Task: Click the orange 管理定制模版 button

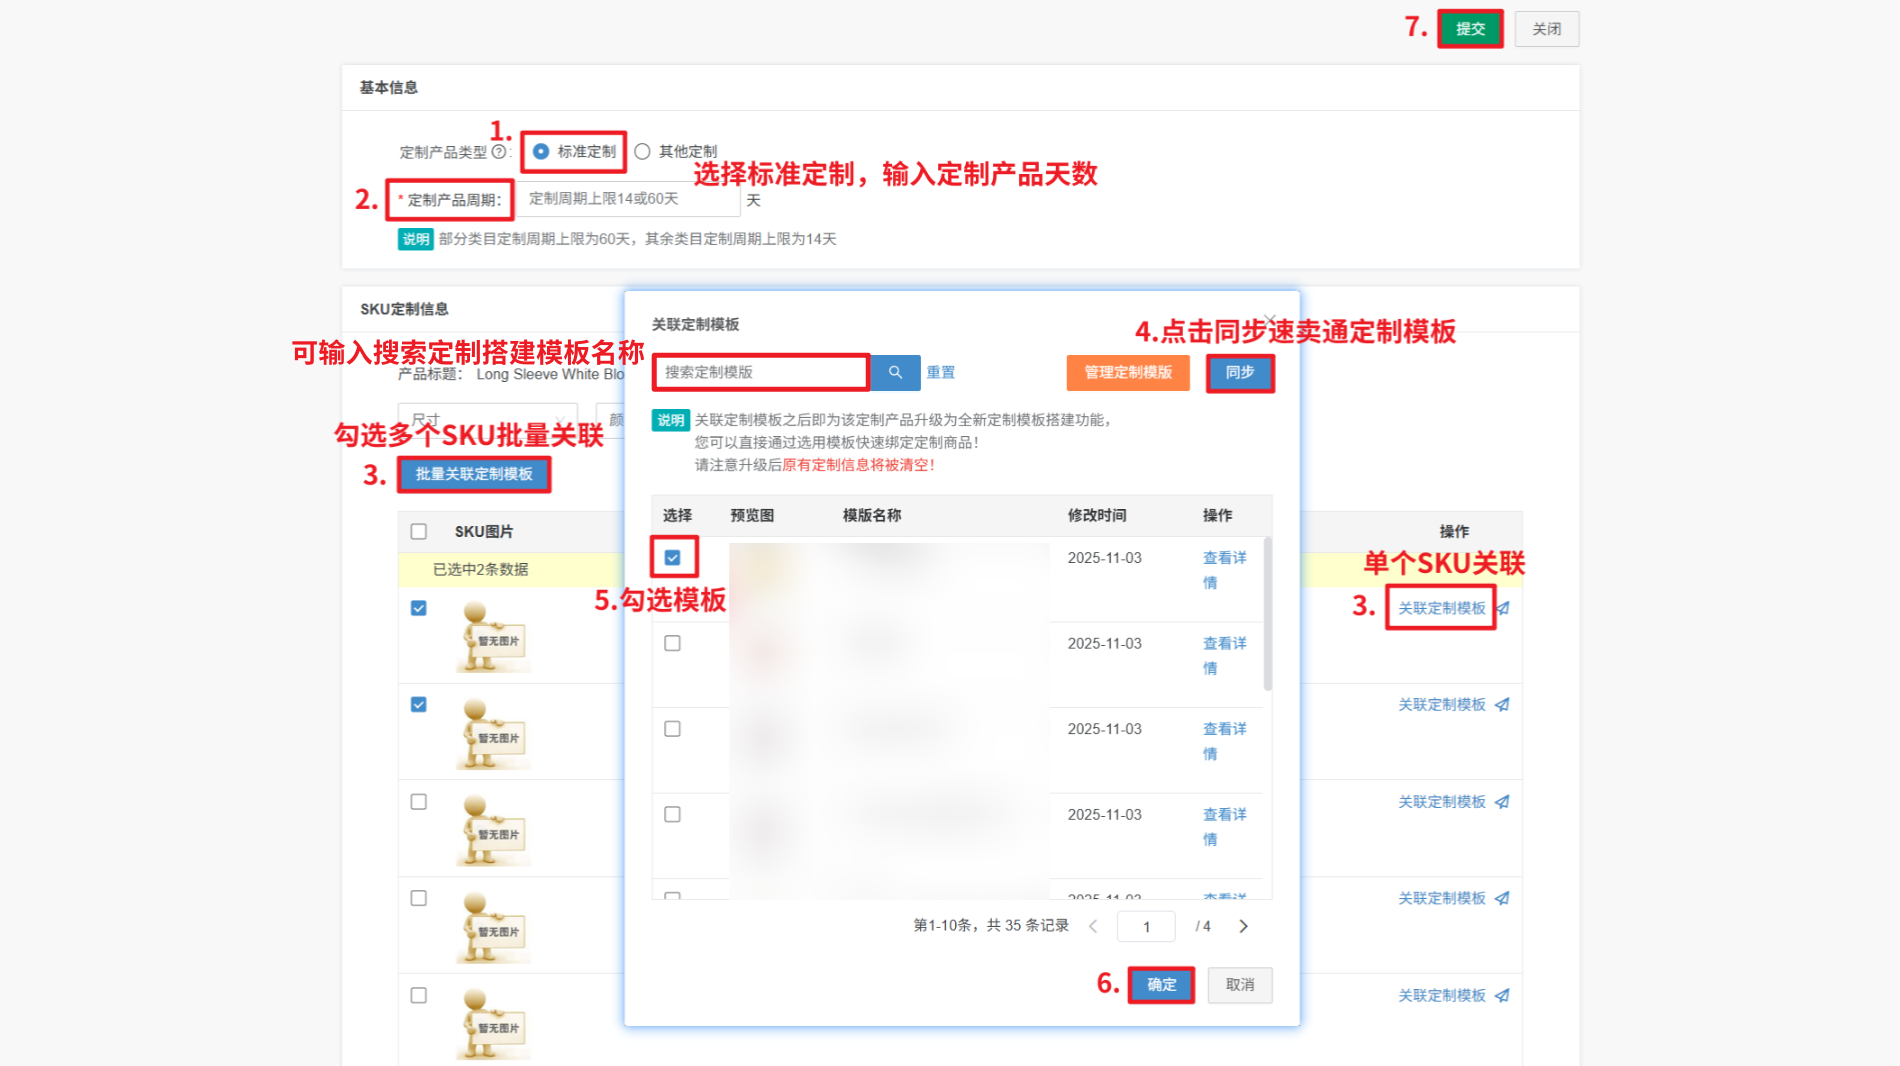Action: [1128, 372]
